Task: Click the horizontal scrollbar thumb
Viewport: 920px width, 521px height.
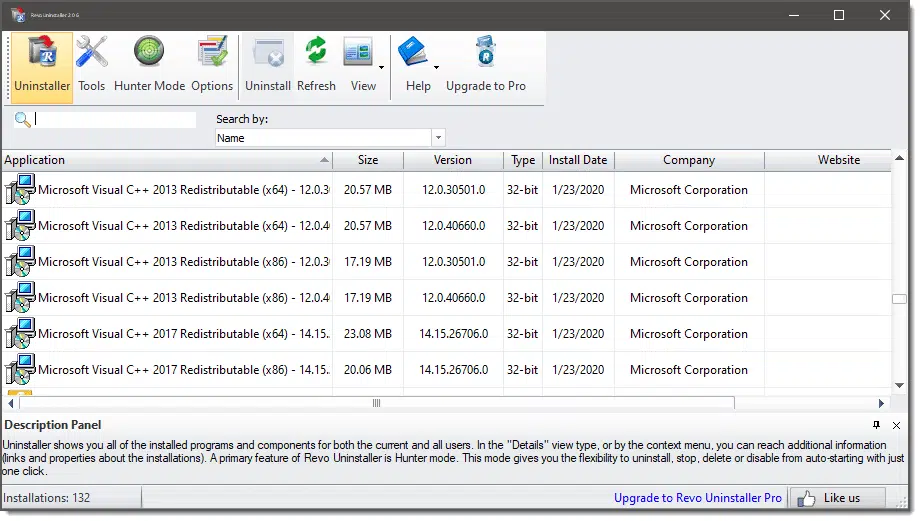Action: click(377, 403)
